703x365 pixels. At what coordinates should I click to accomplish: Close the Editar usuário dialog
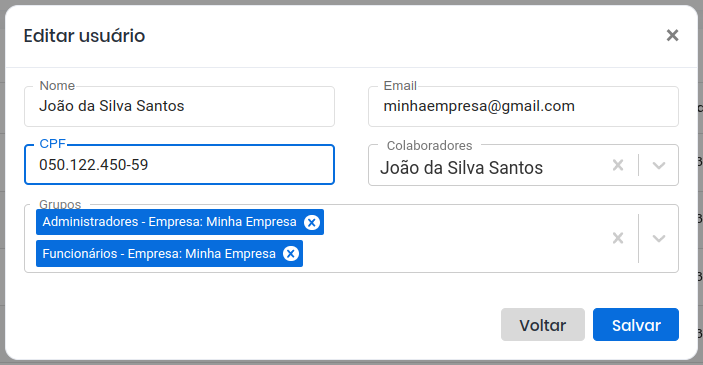pyautogui.click(x=672, y=35)
